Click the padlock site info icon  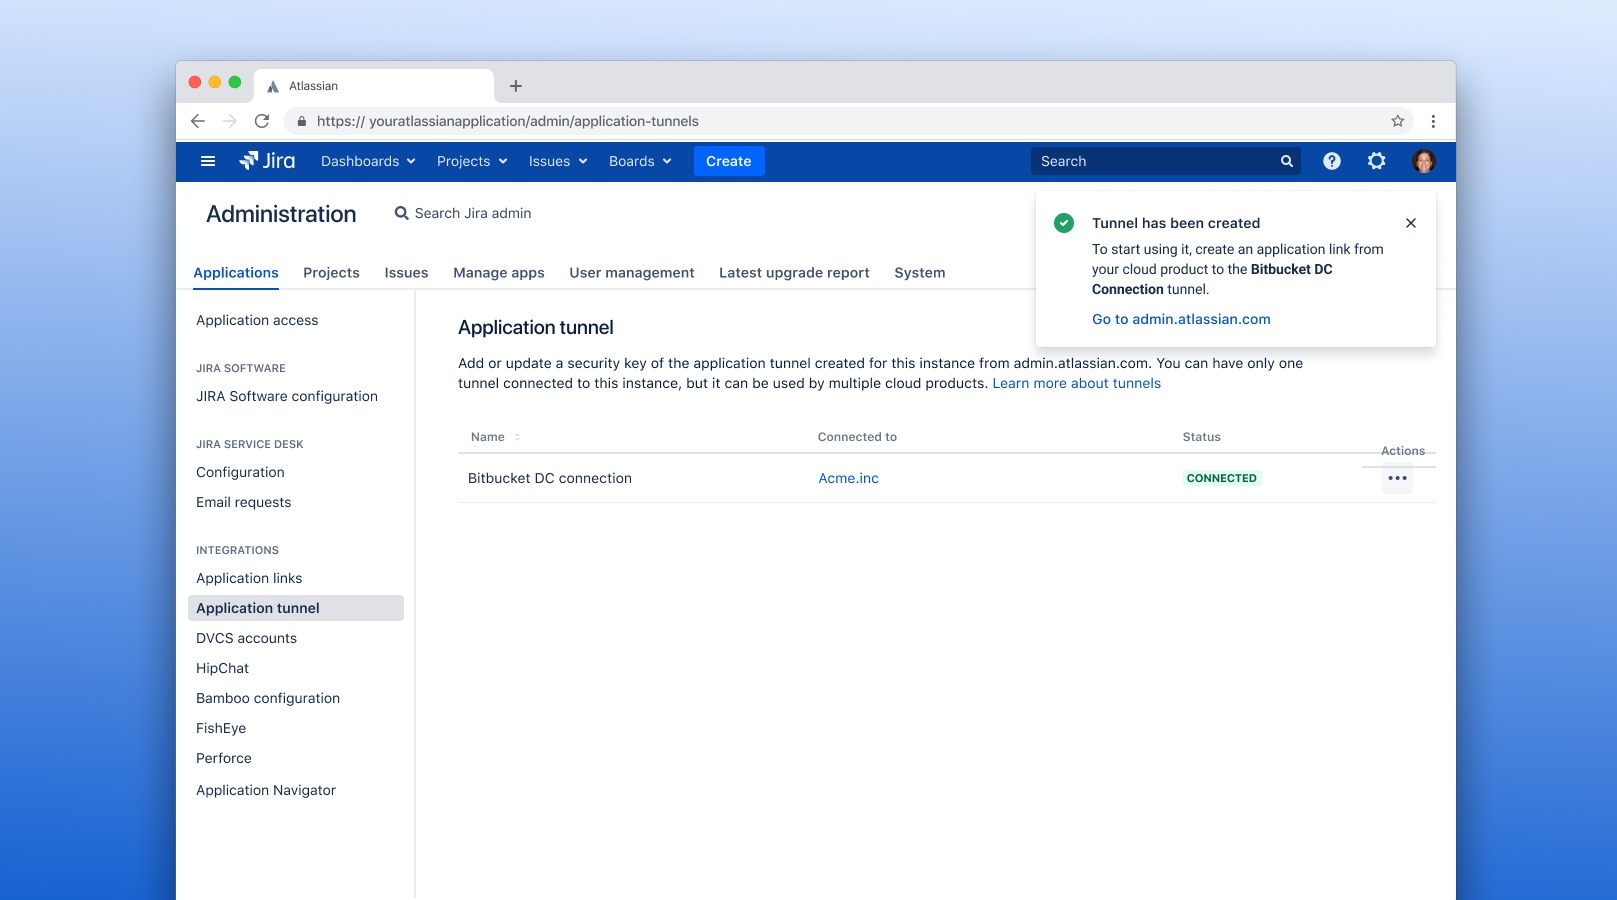pyautogui.click(x=302, y=121)
